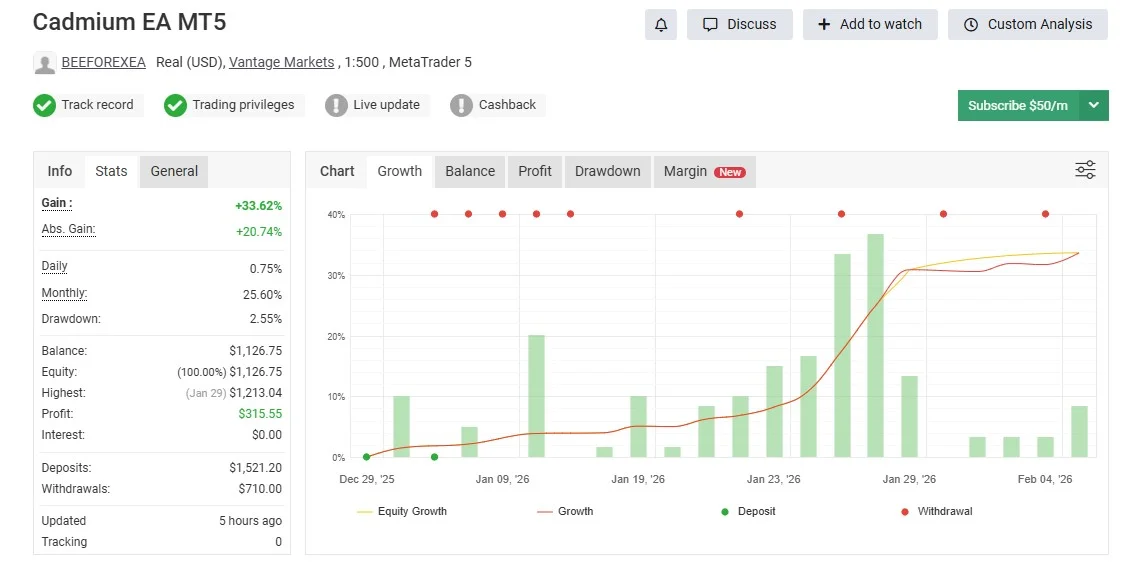Switch to the Drawdown chart tab
The image size is (1140, 566).
pyautogui.click(x=607, y=171)
